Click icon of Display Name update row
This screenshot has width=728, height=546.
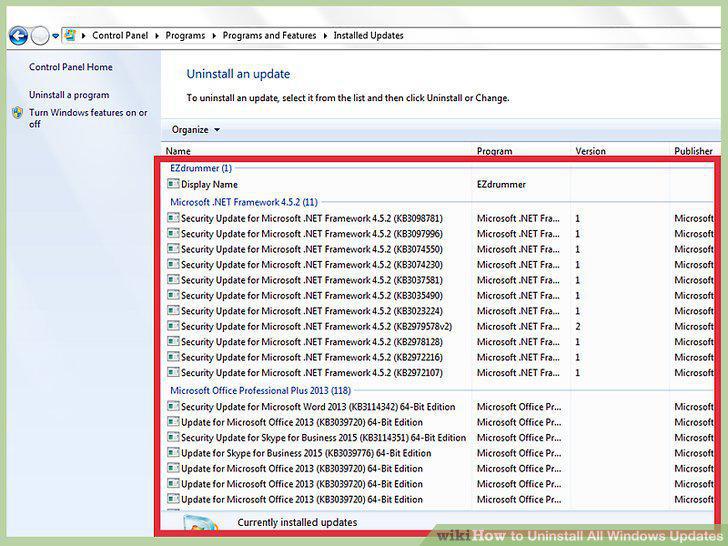[x=173, y=184]
